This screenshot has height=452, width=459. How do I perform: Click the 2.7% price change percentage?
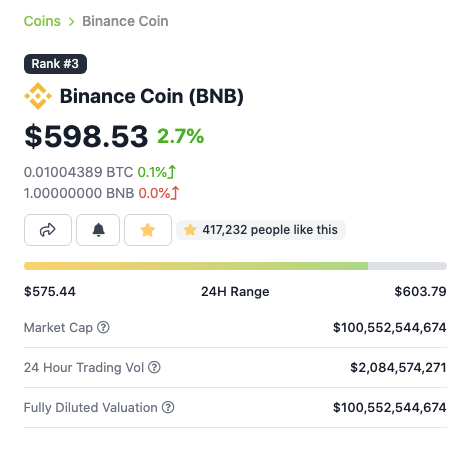pos(180,136)
